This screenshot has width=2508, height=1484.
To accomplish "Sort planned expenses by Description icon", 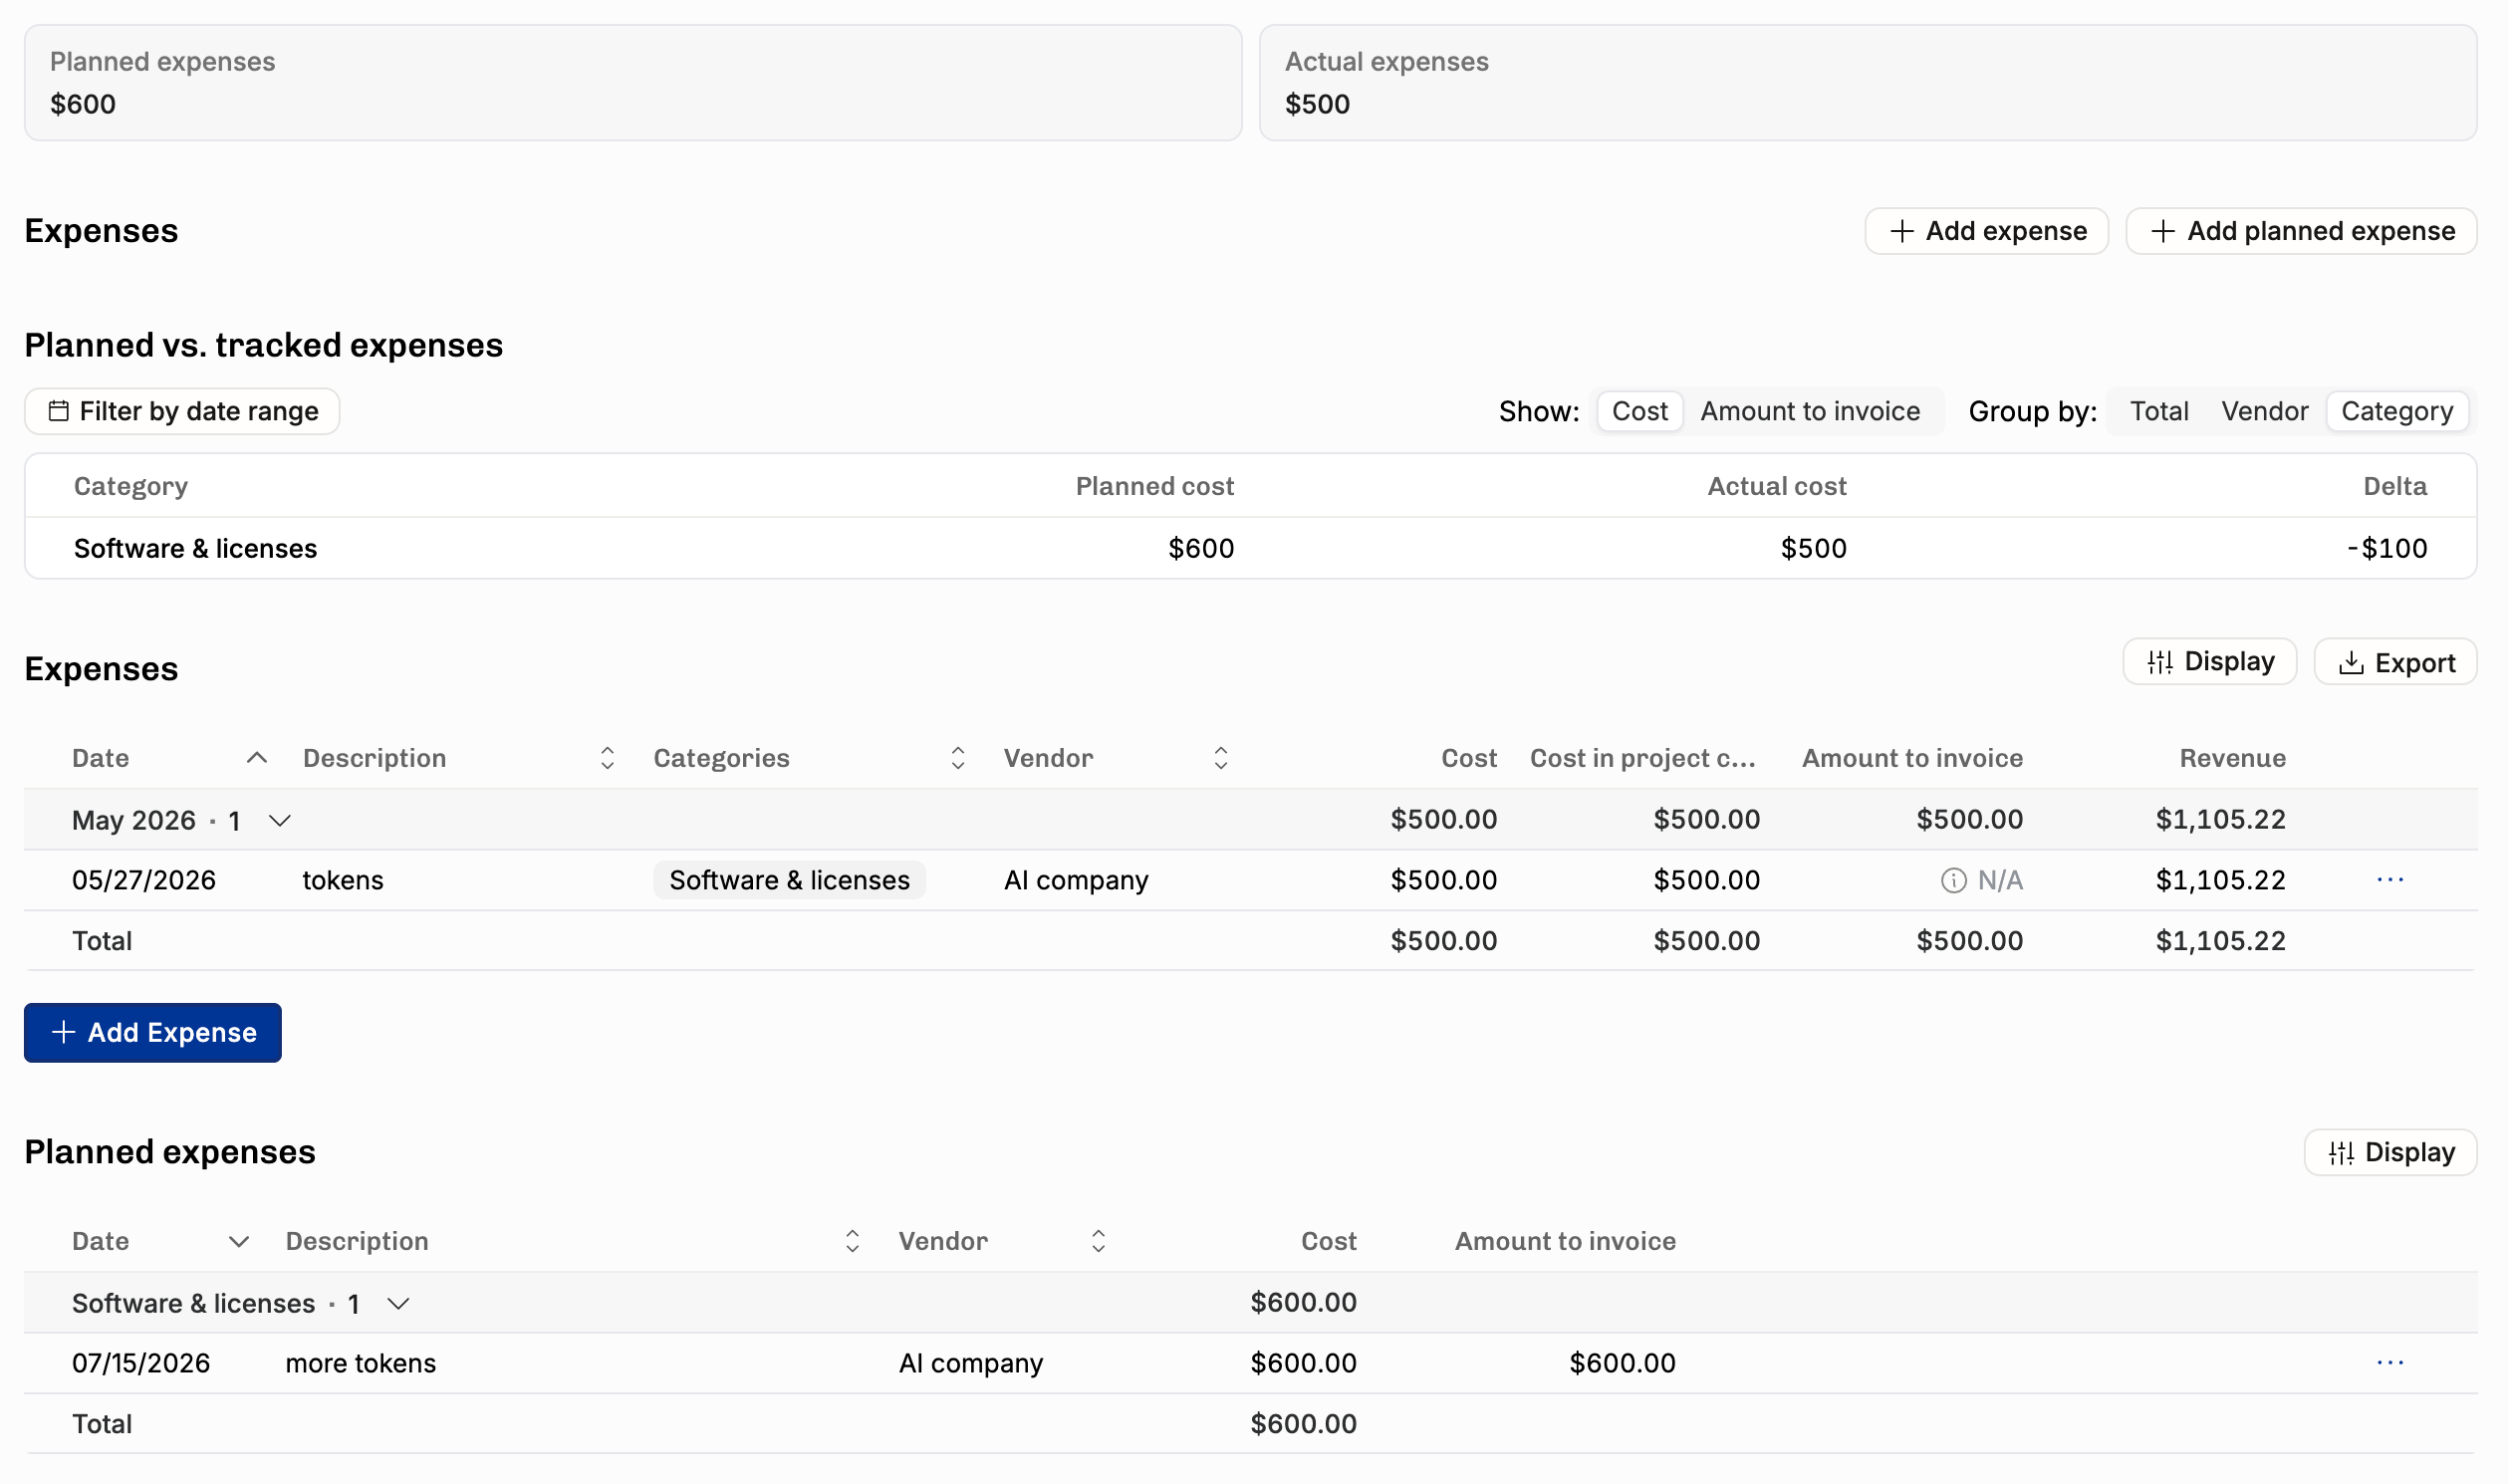I will (x=852, y=1241).
